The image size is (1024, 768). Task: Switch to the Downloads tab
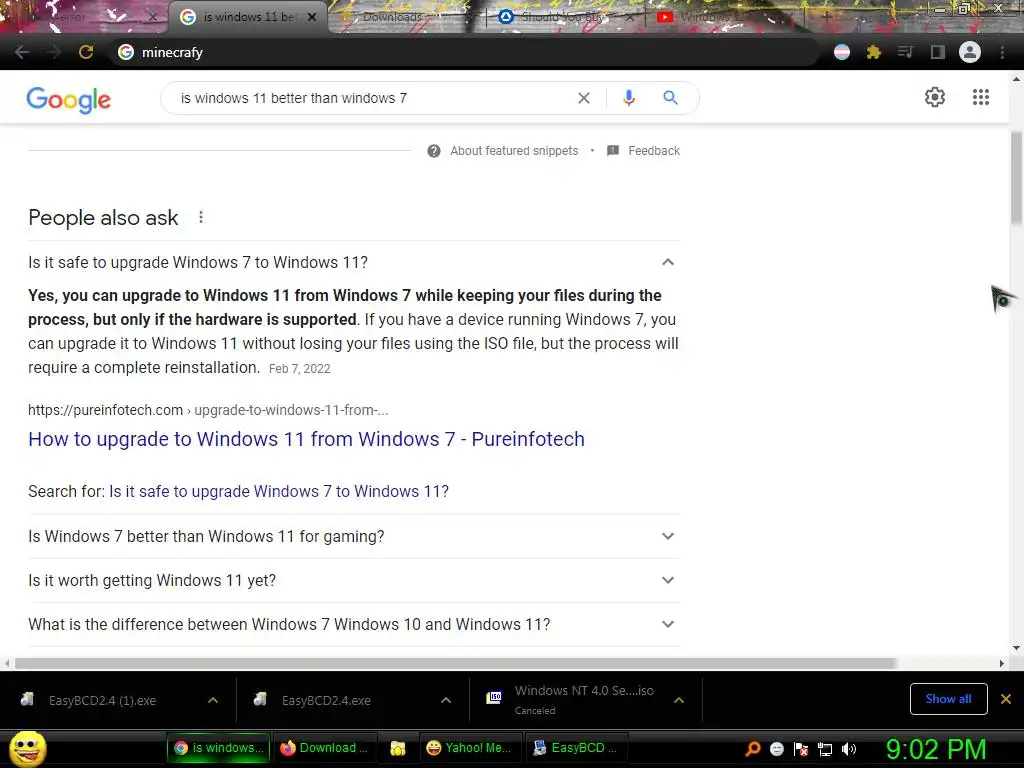pyautogui.click(x=405, y=17)
